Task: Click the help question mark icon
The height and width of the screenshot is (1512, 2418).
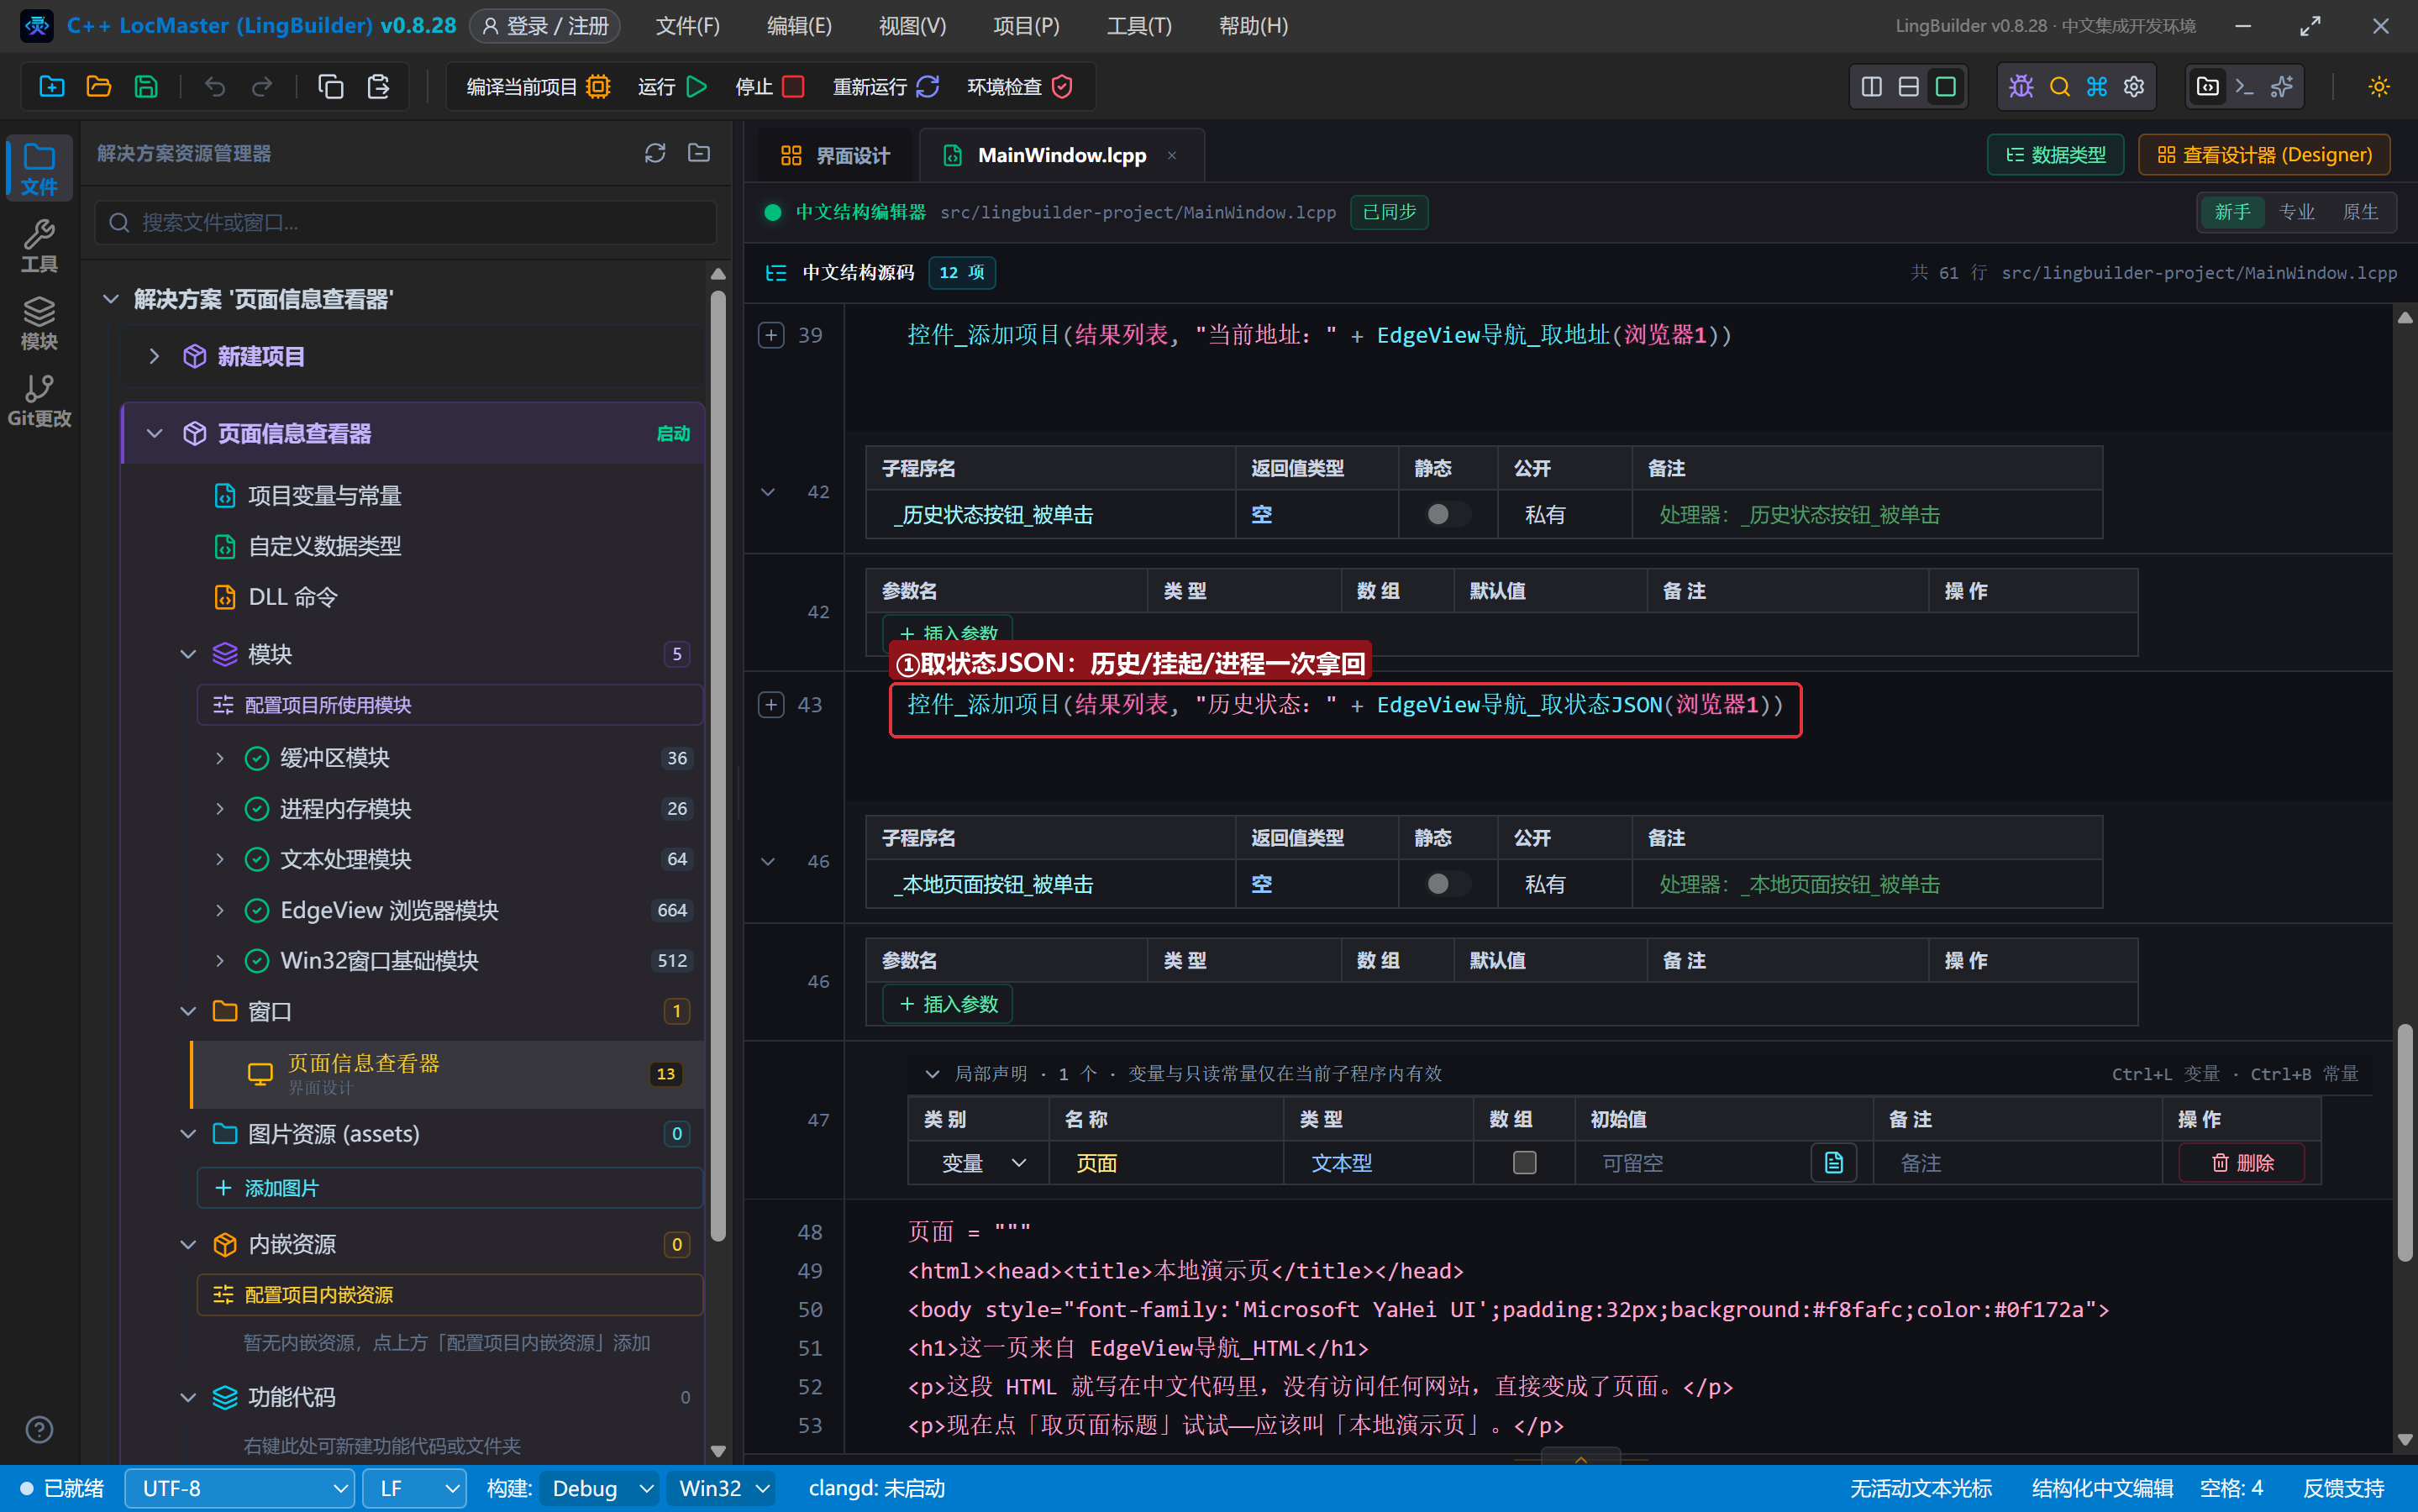Action: tap(39, 1429)
